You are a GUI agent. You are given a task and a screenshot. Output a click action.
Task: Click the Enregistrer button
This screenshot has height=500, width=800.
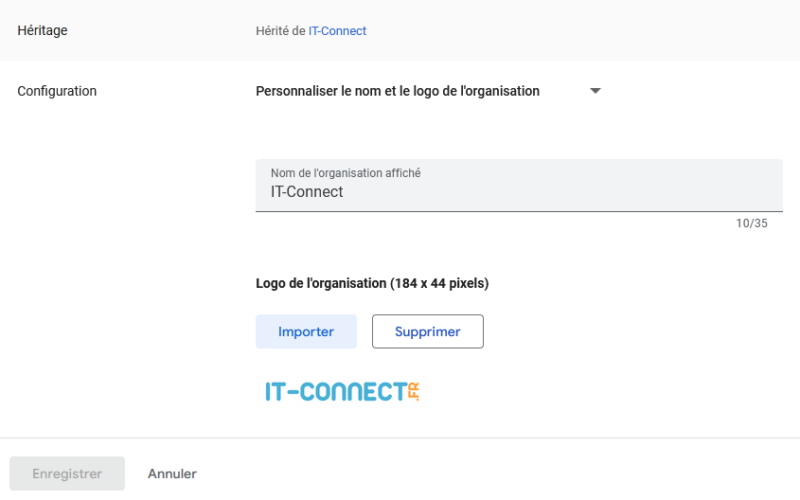[x=67, y=474]
